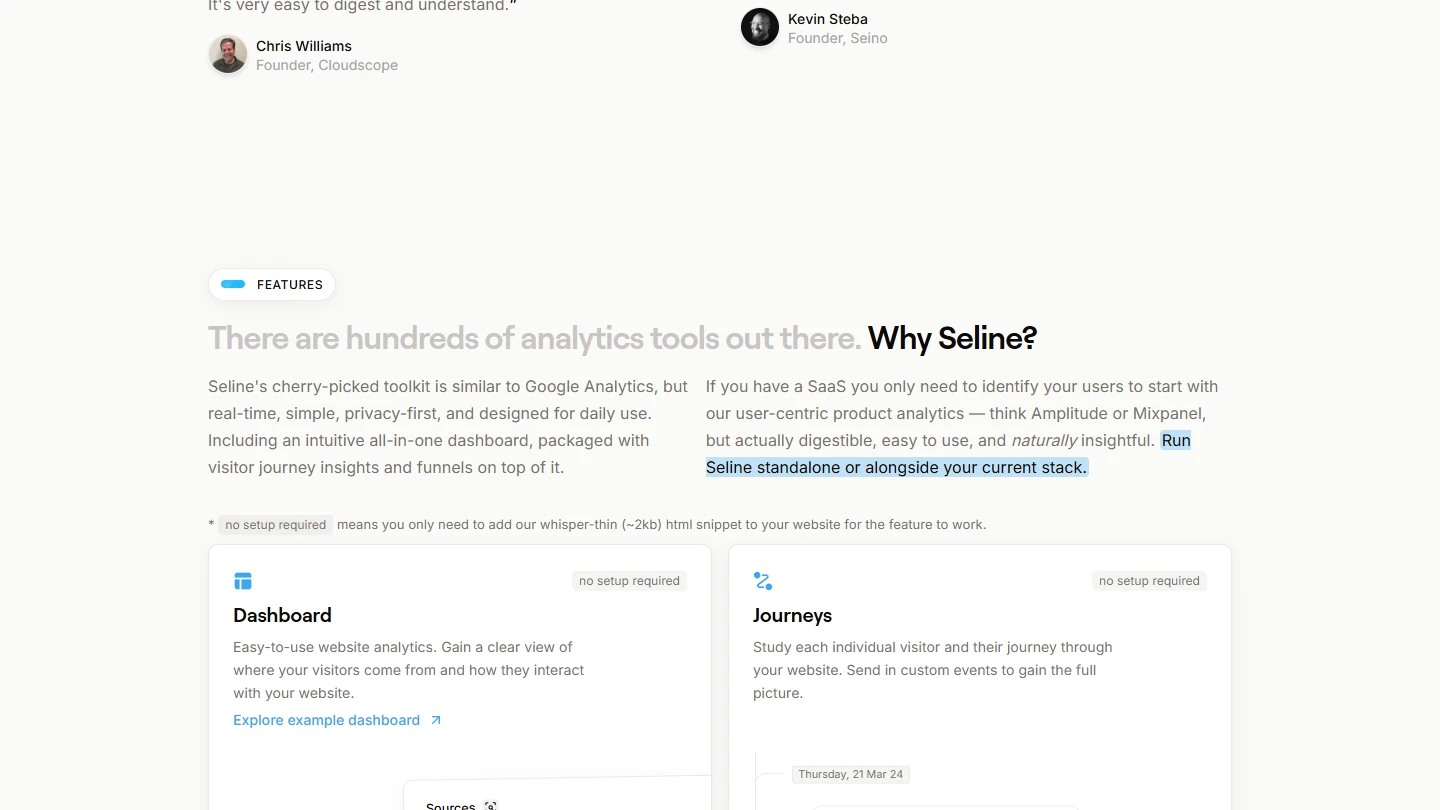The image size is (1440, 810).
Task: Click the italic word naturally
Action: [x=1044, y=440]
